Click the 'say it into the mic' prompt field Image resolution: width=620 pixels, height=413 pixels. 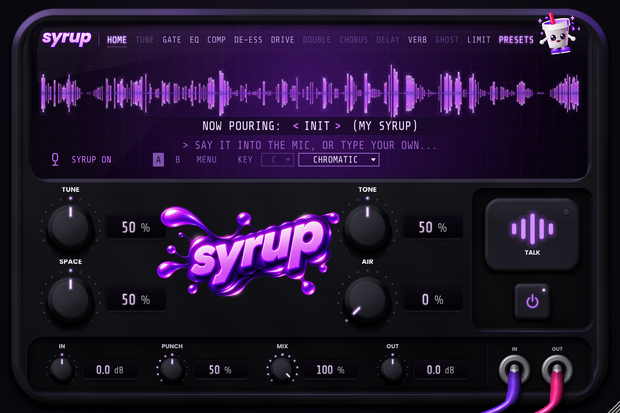click(309, 146)
